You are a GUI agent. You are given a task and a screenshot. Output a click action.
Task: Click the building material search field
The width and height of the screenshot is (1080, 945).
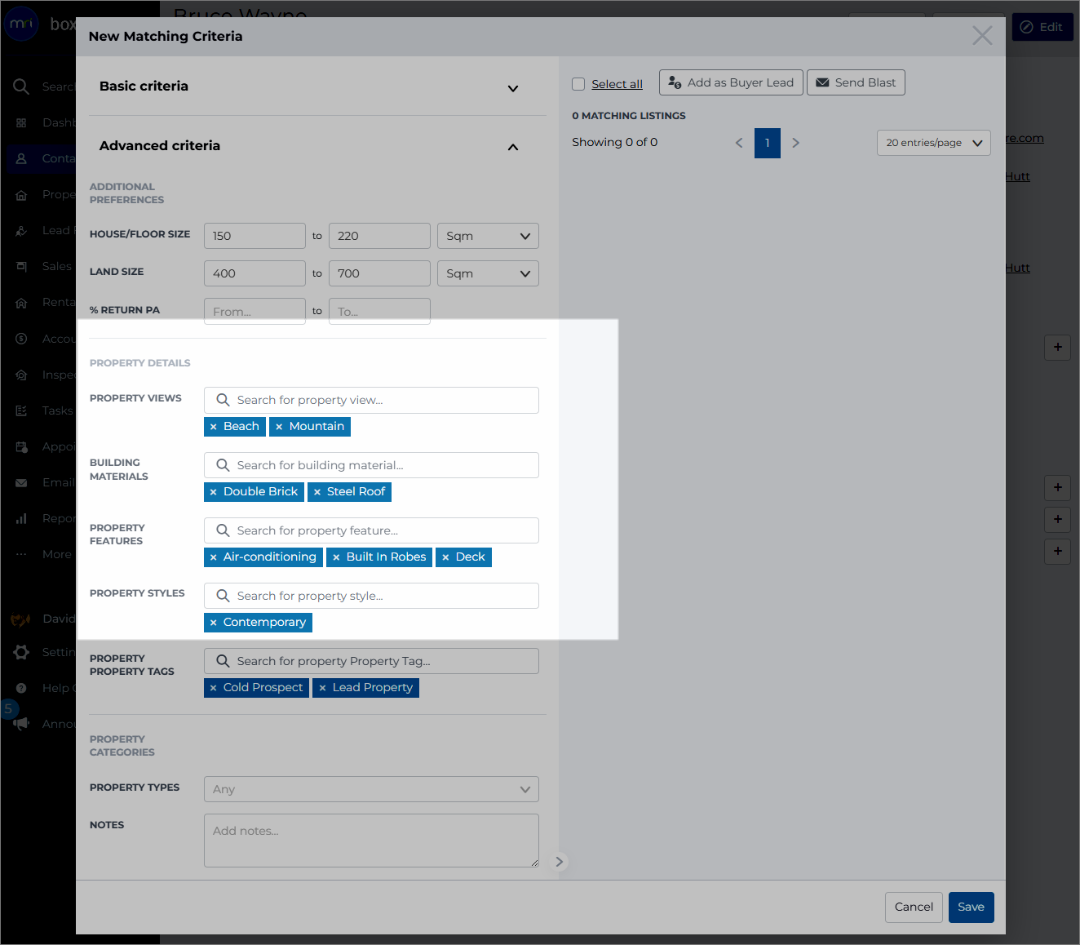(371, 466)
